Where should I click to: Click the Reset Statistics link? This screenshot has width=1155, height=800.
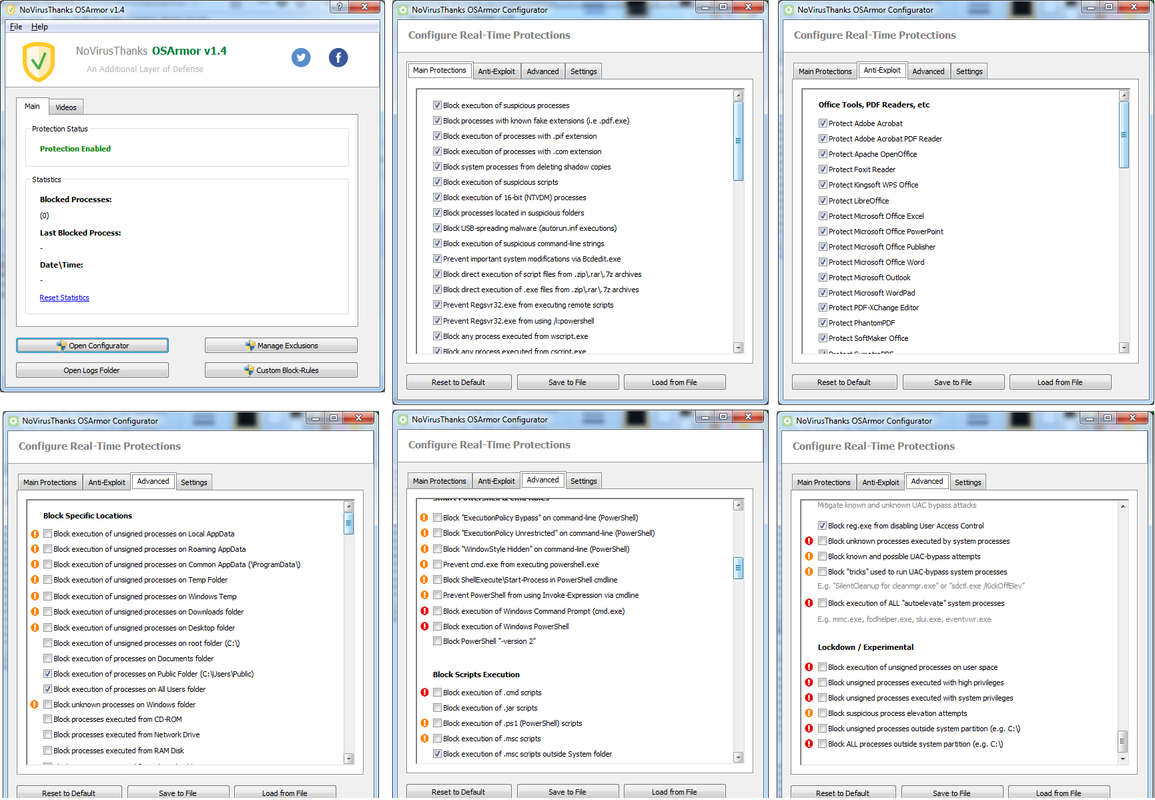(x=64, y=298)
